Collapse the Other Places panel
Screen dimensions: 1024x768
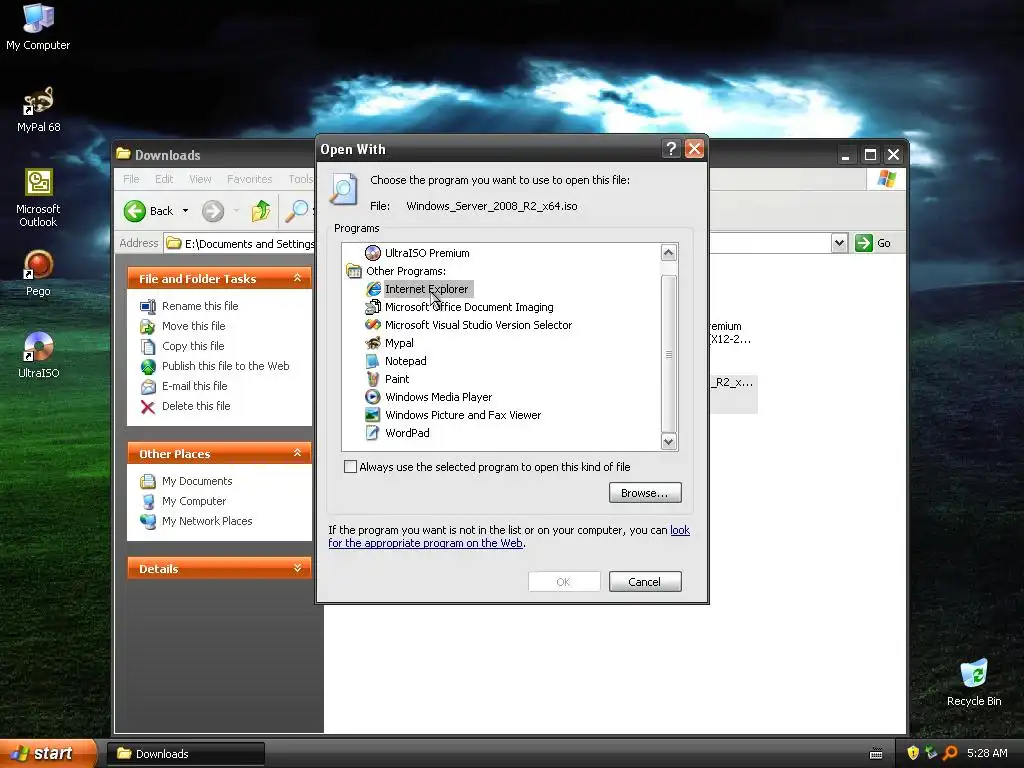click(297, 453)
